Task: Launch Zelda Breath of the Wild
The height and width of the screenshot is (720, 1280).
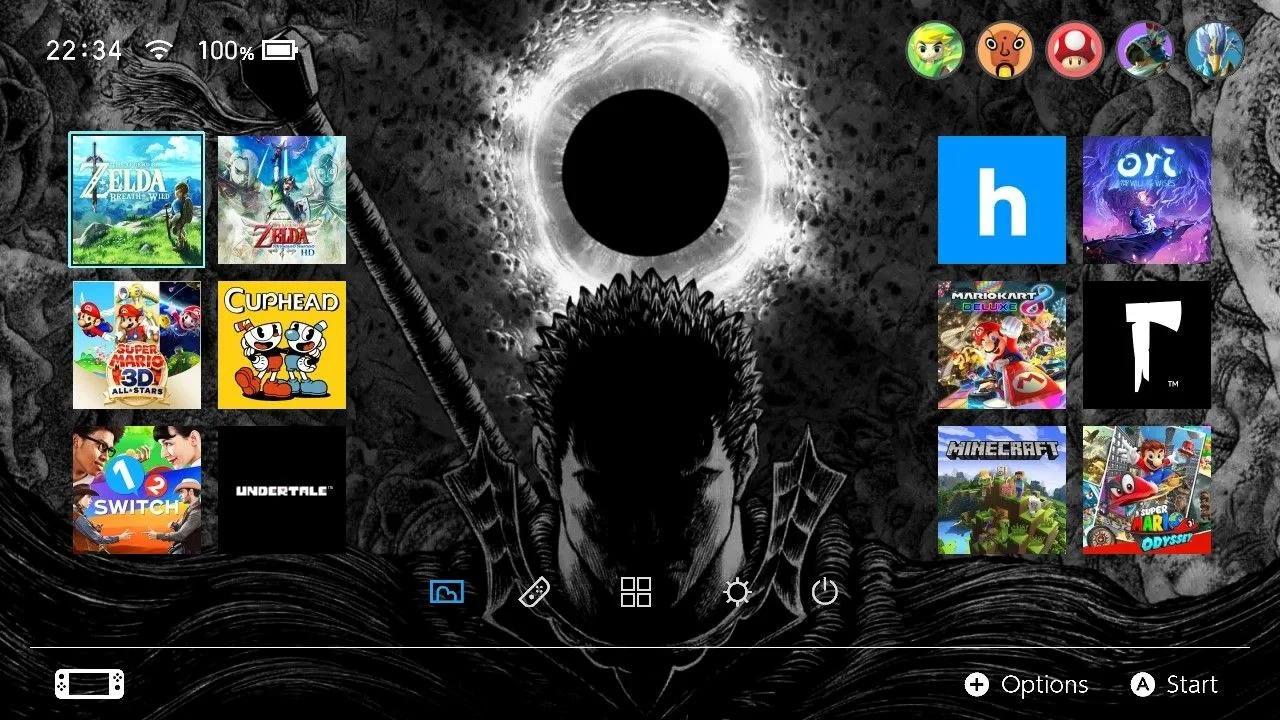Action: point(137,200)
